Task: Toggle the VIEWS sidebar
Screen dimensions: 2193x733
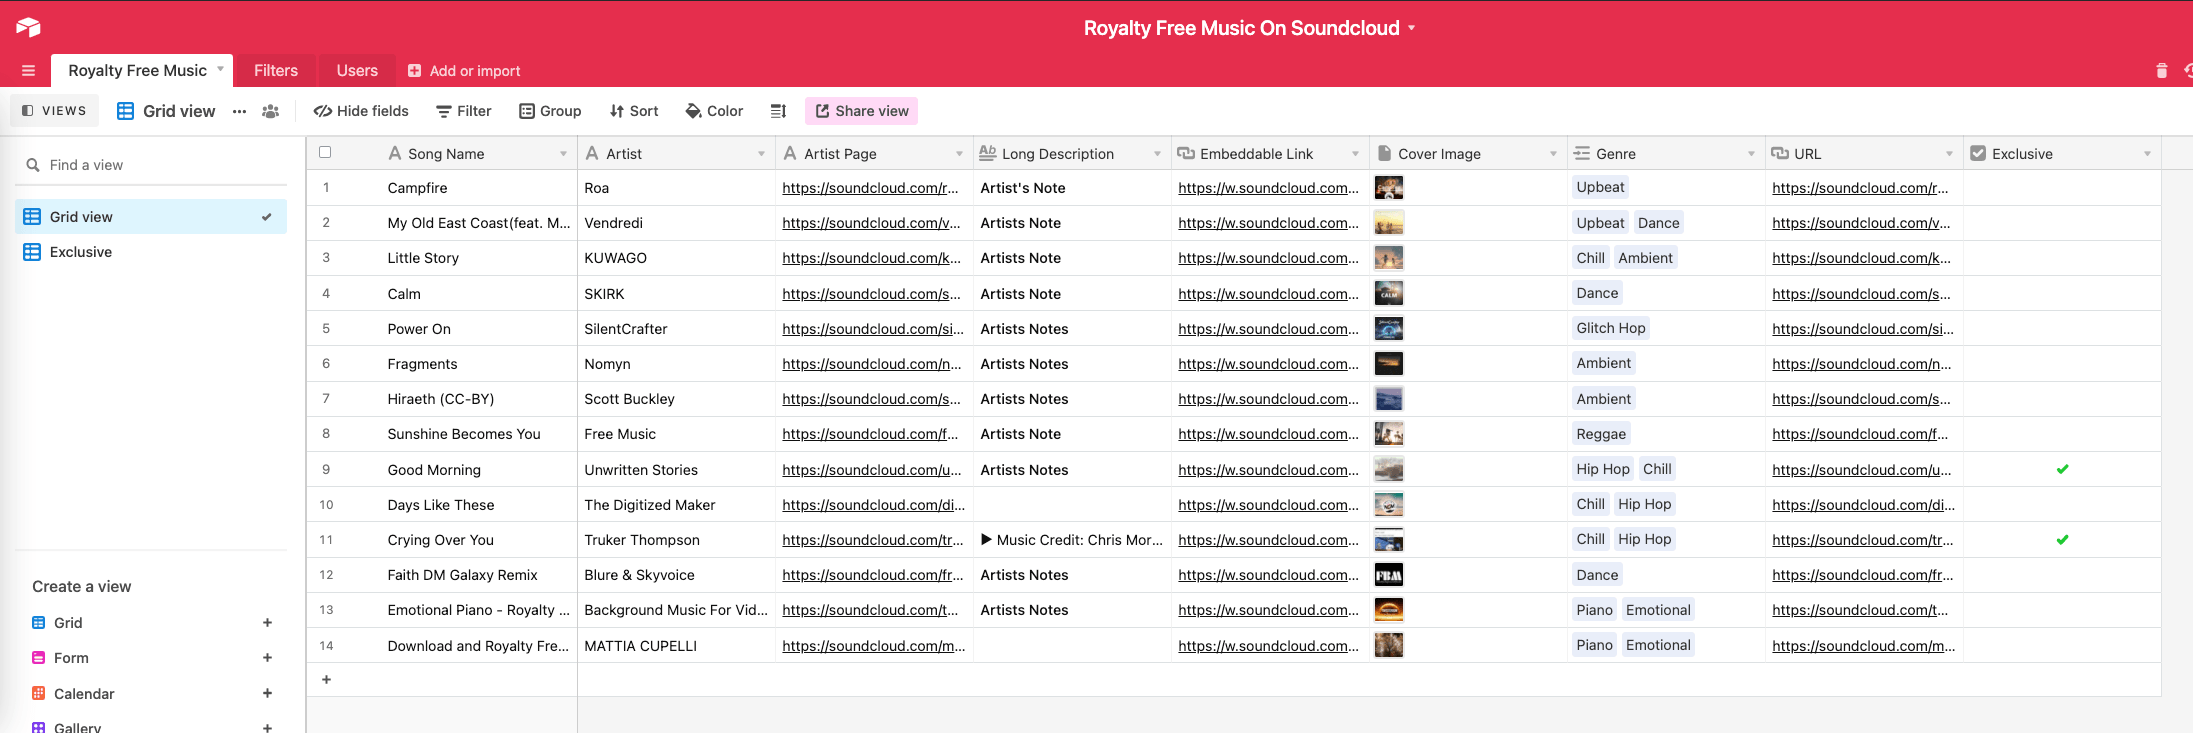Action: tap(55, 111)
